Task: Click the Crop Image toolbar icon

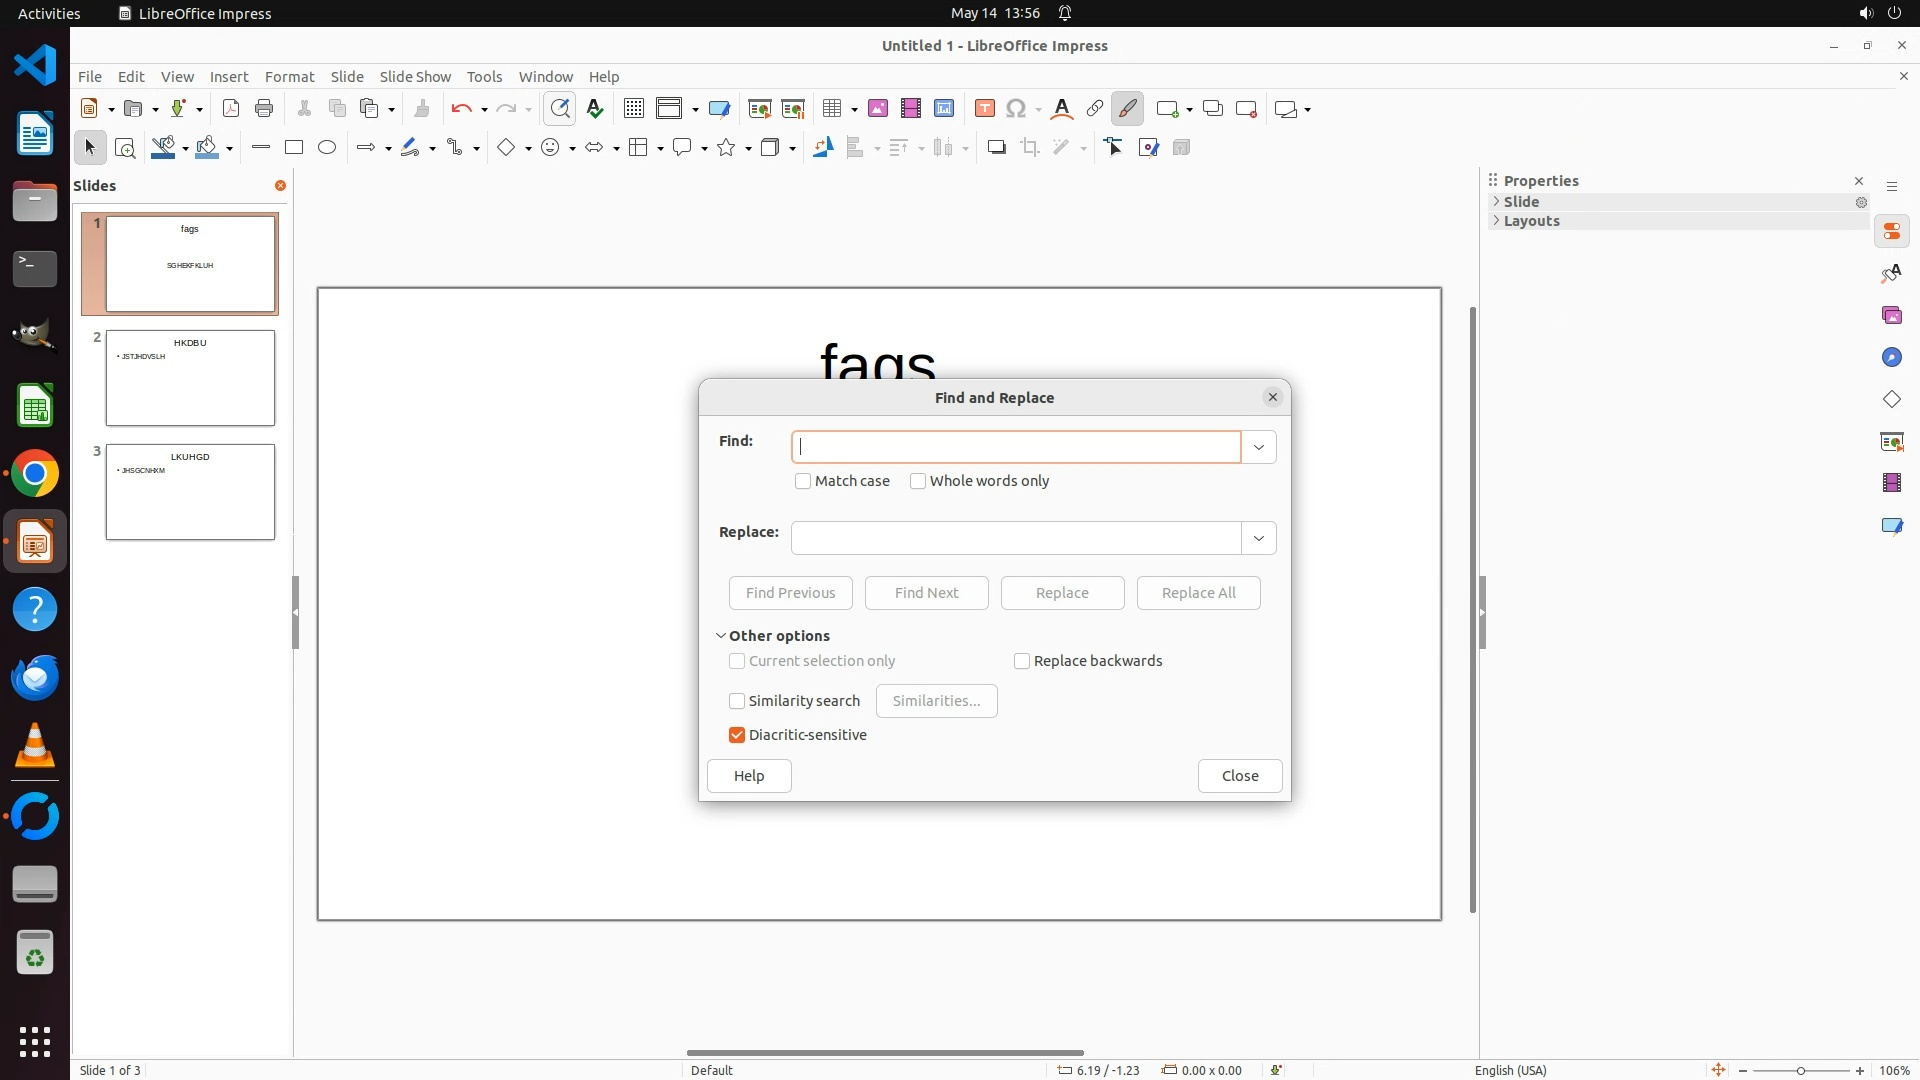Action: [x=1030, y=148]
